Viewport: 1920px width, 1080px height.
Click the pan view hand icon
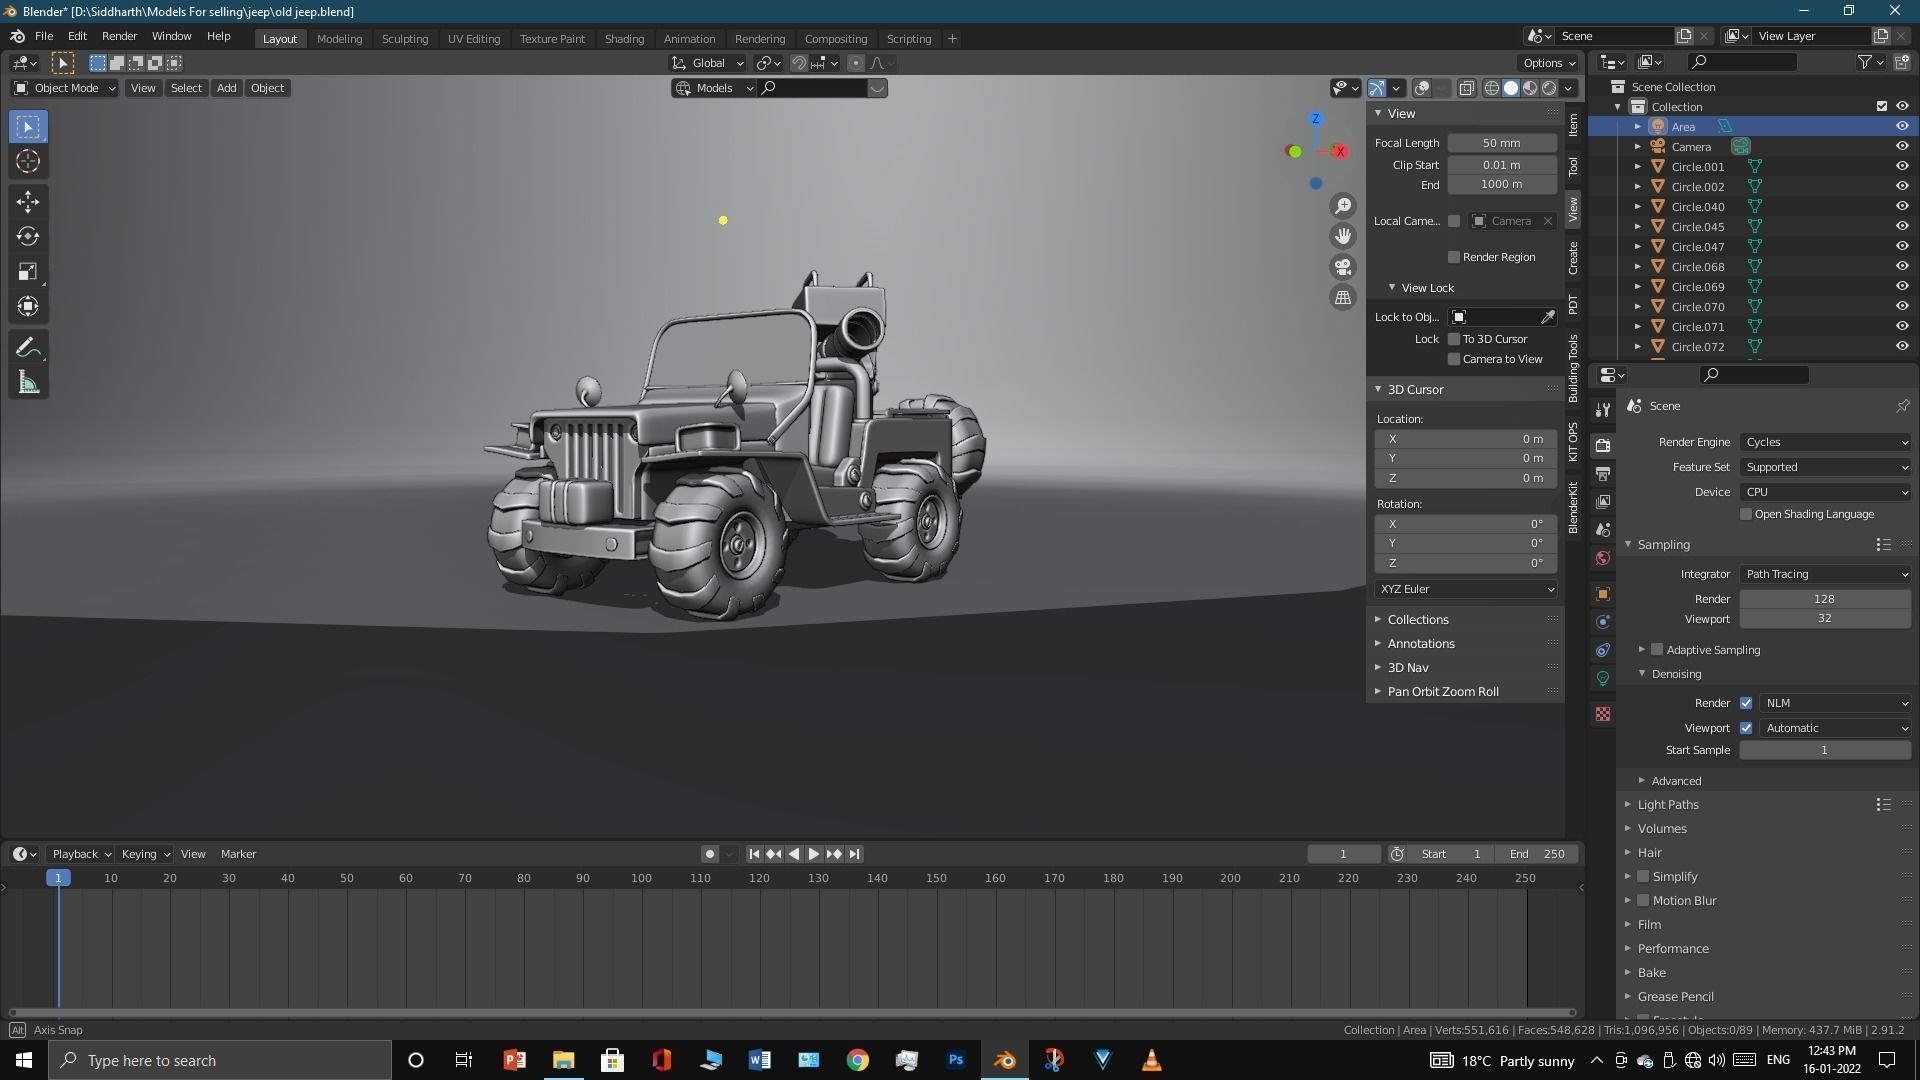(1343, 236)
